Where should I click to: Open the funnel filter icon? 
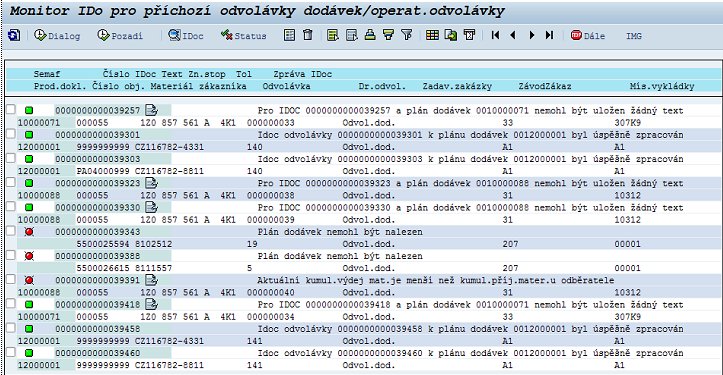(x=406, y=35)
